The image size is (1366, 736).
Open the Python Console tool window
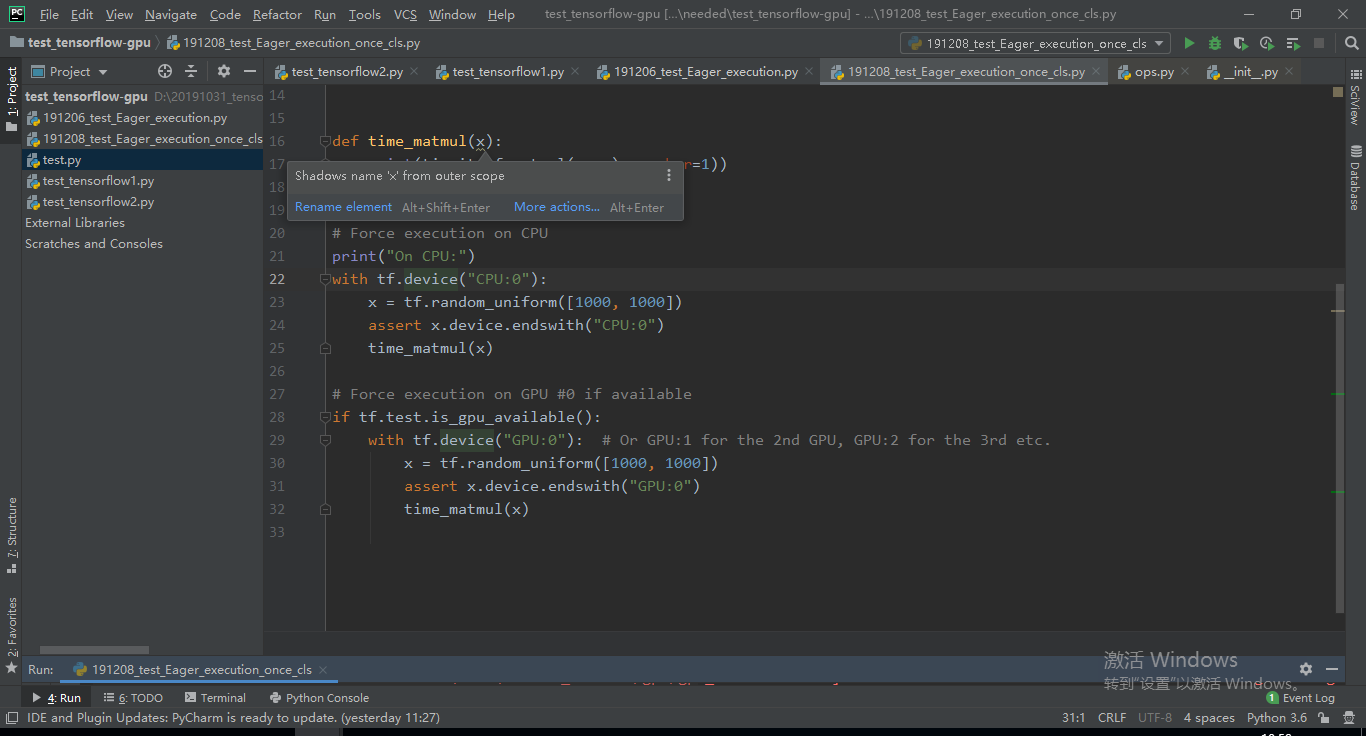pos(319,697)
